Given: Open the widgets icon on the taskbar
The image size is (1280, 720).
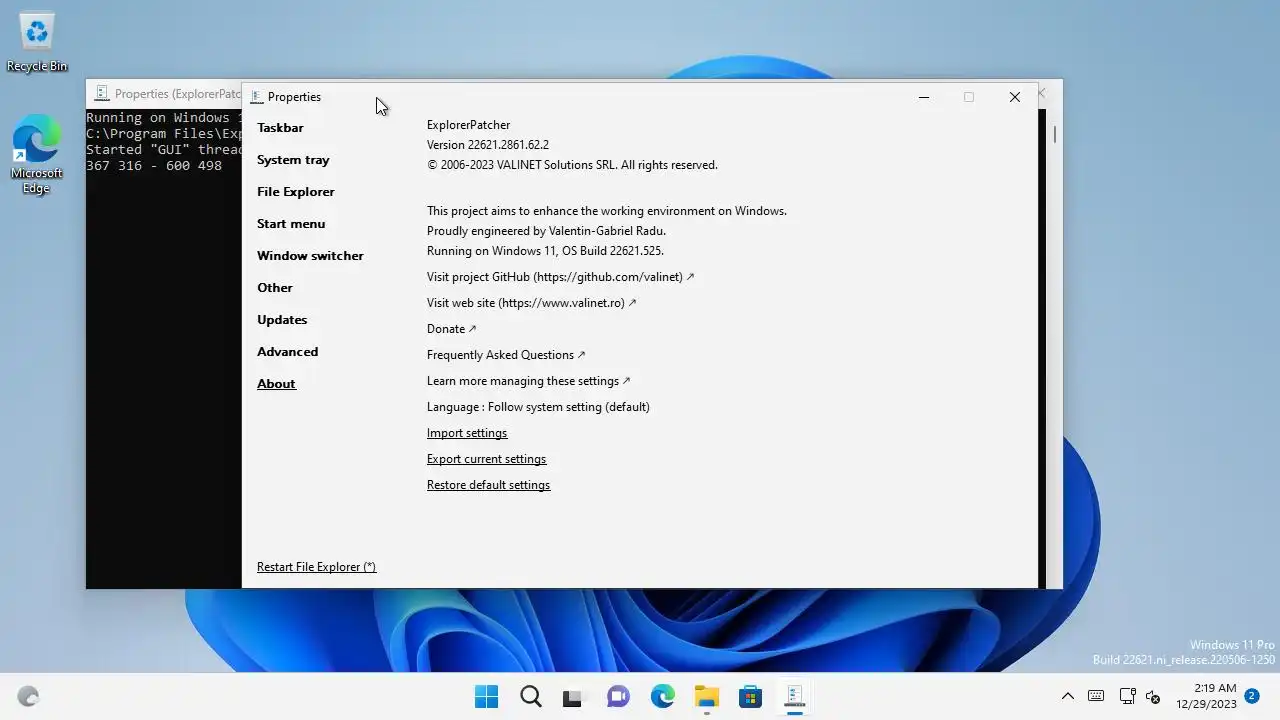Looking at the screenshot, I should (28, 697).
